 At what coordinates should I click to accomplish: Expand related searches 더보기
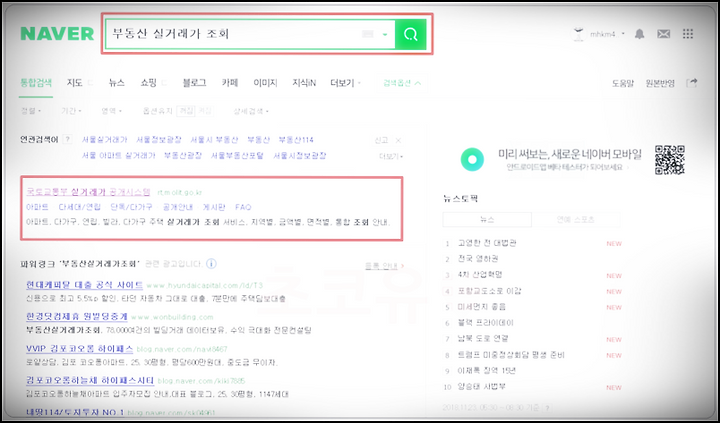391,157
